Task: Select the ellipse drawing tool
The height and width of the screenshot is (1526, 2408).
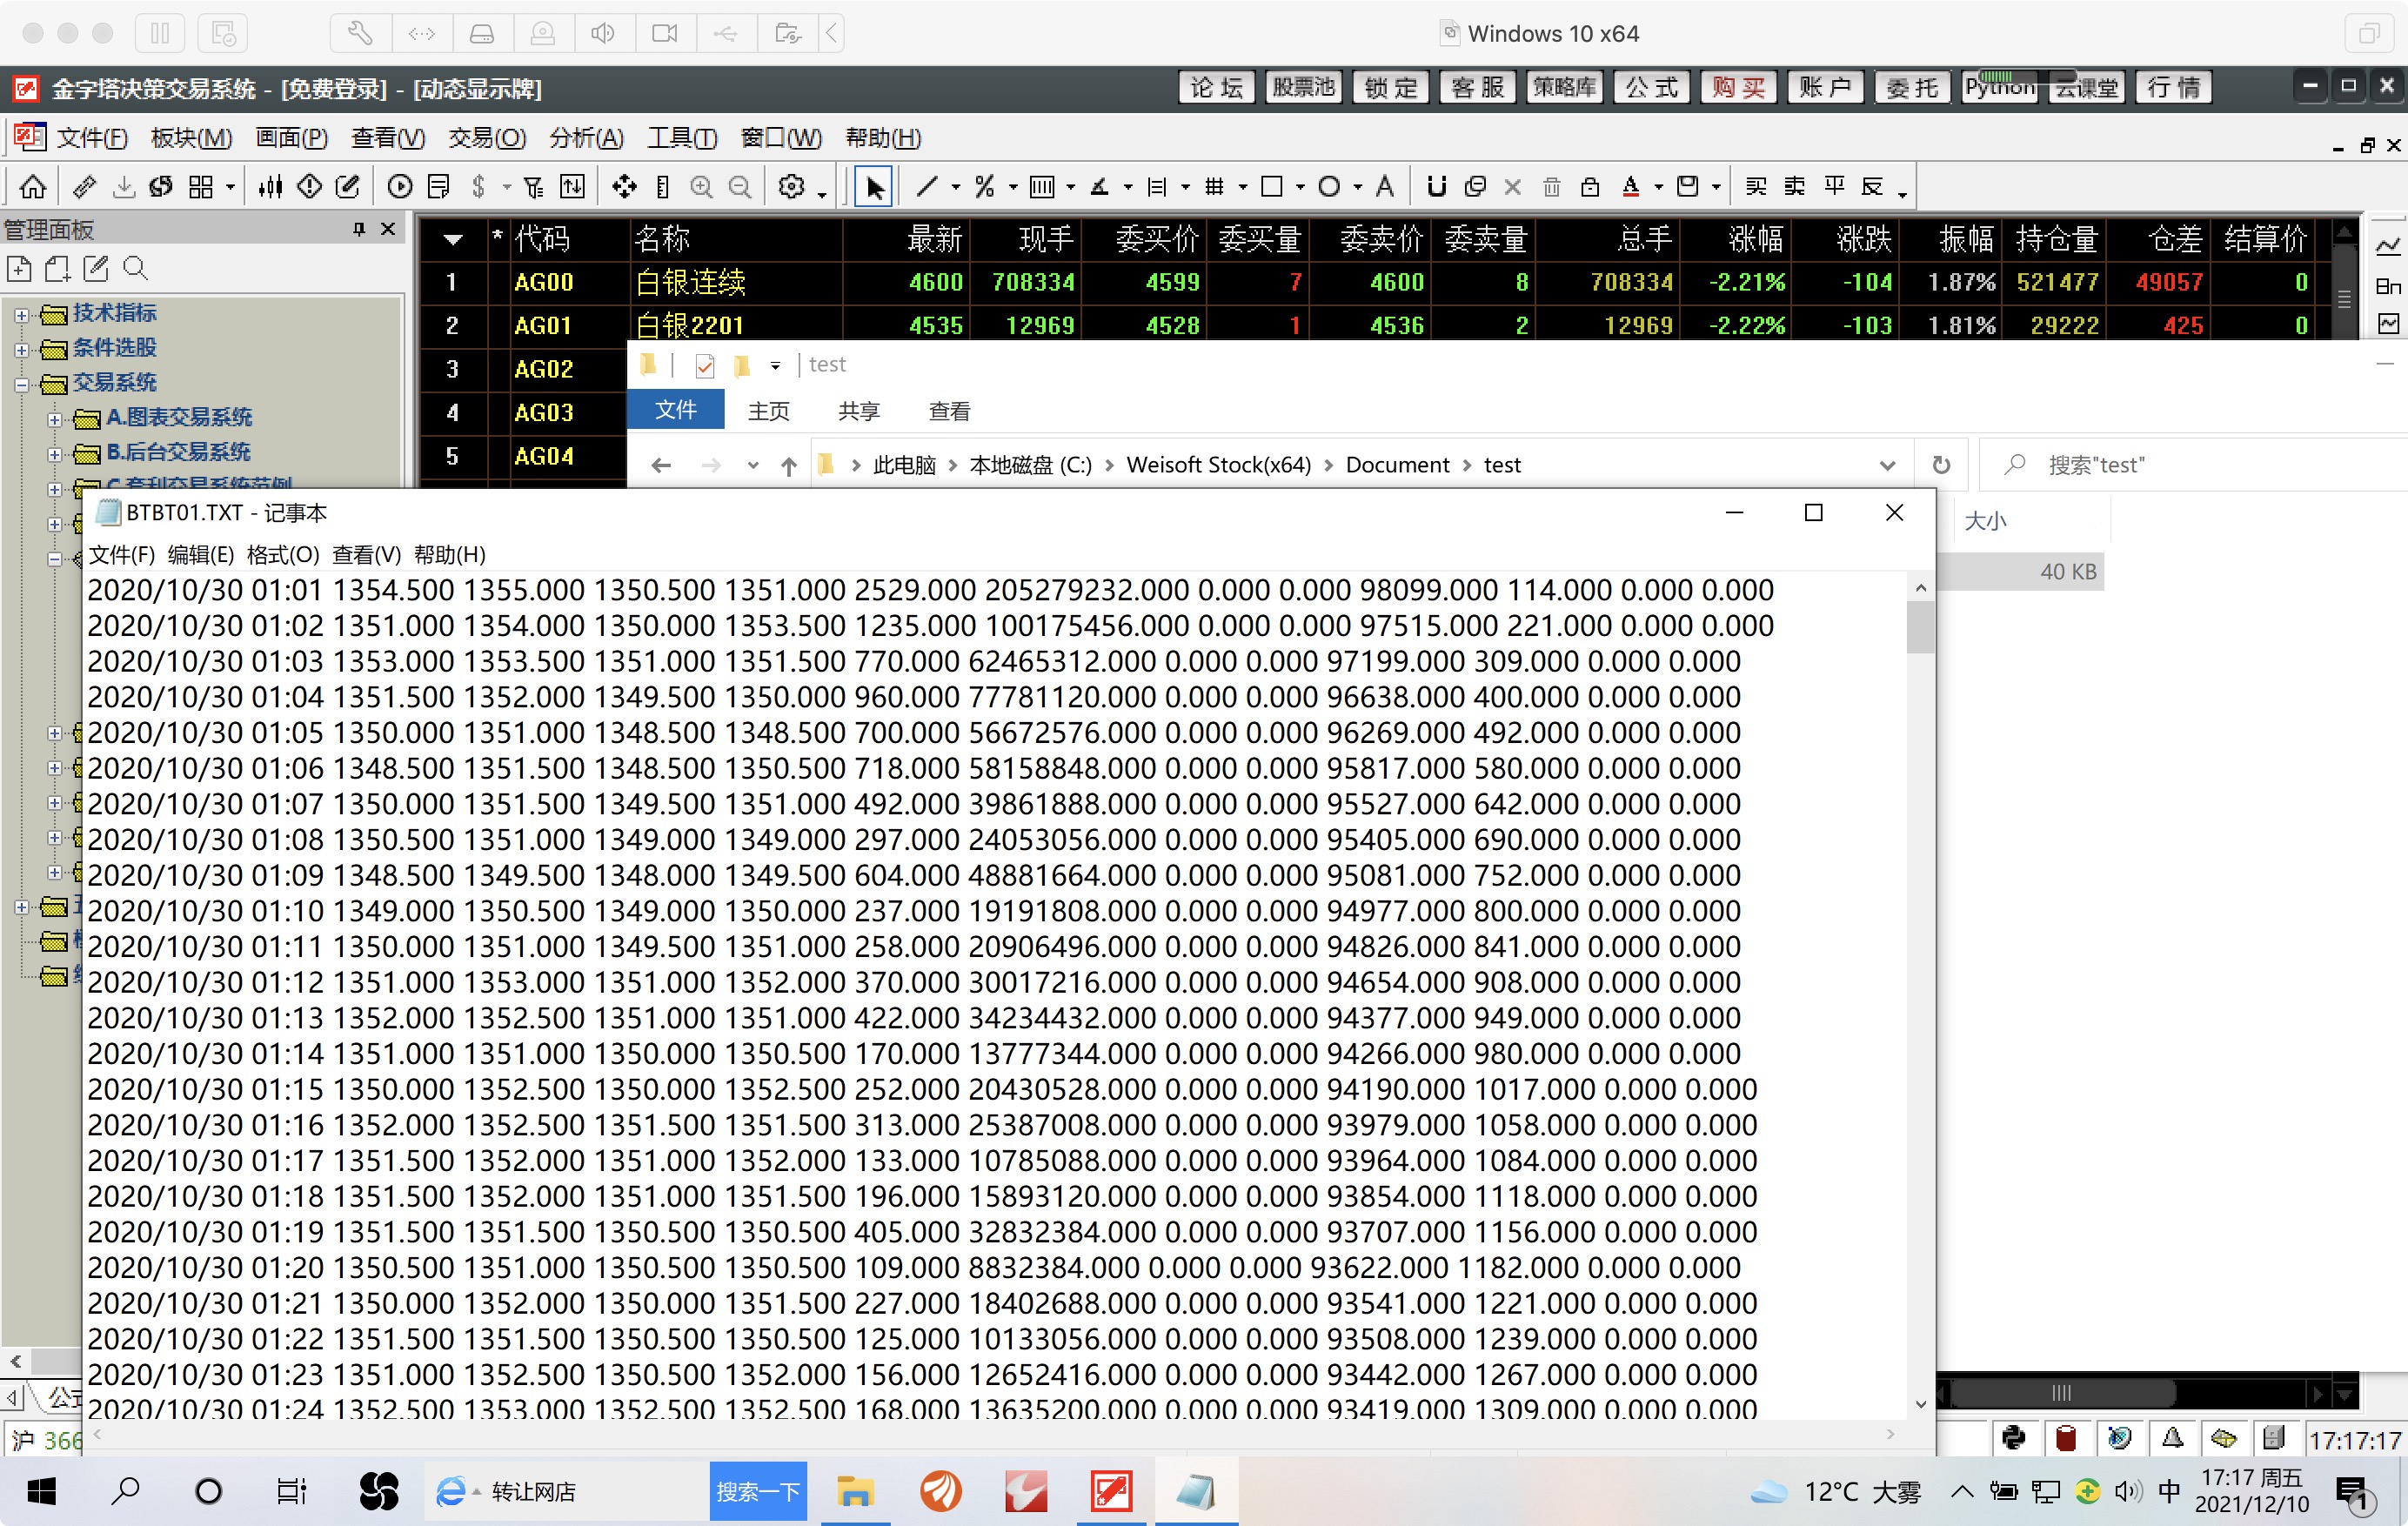Action: pyautogui.click(x=1329, y=186)
